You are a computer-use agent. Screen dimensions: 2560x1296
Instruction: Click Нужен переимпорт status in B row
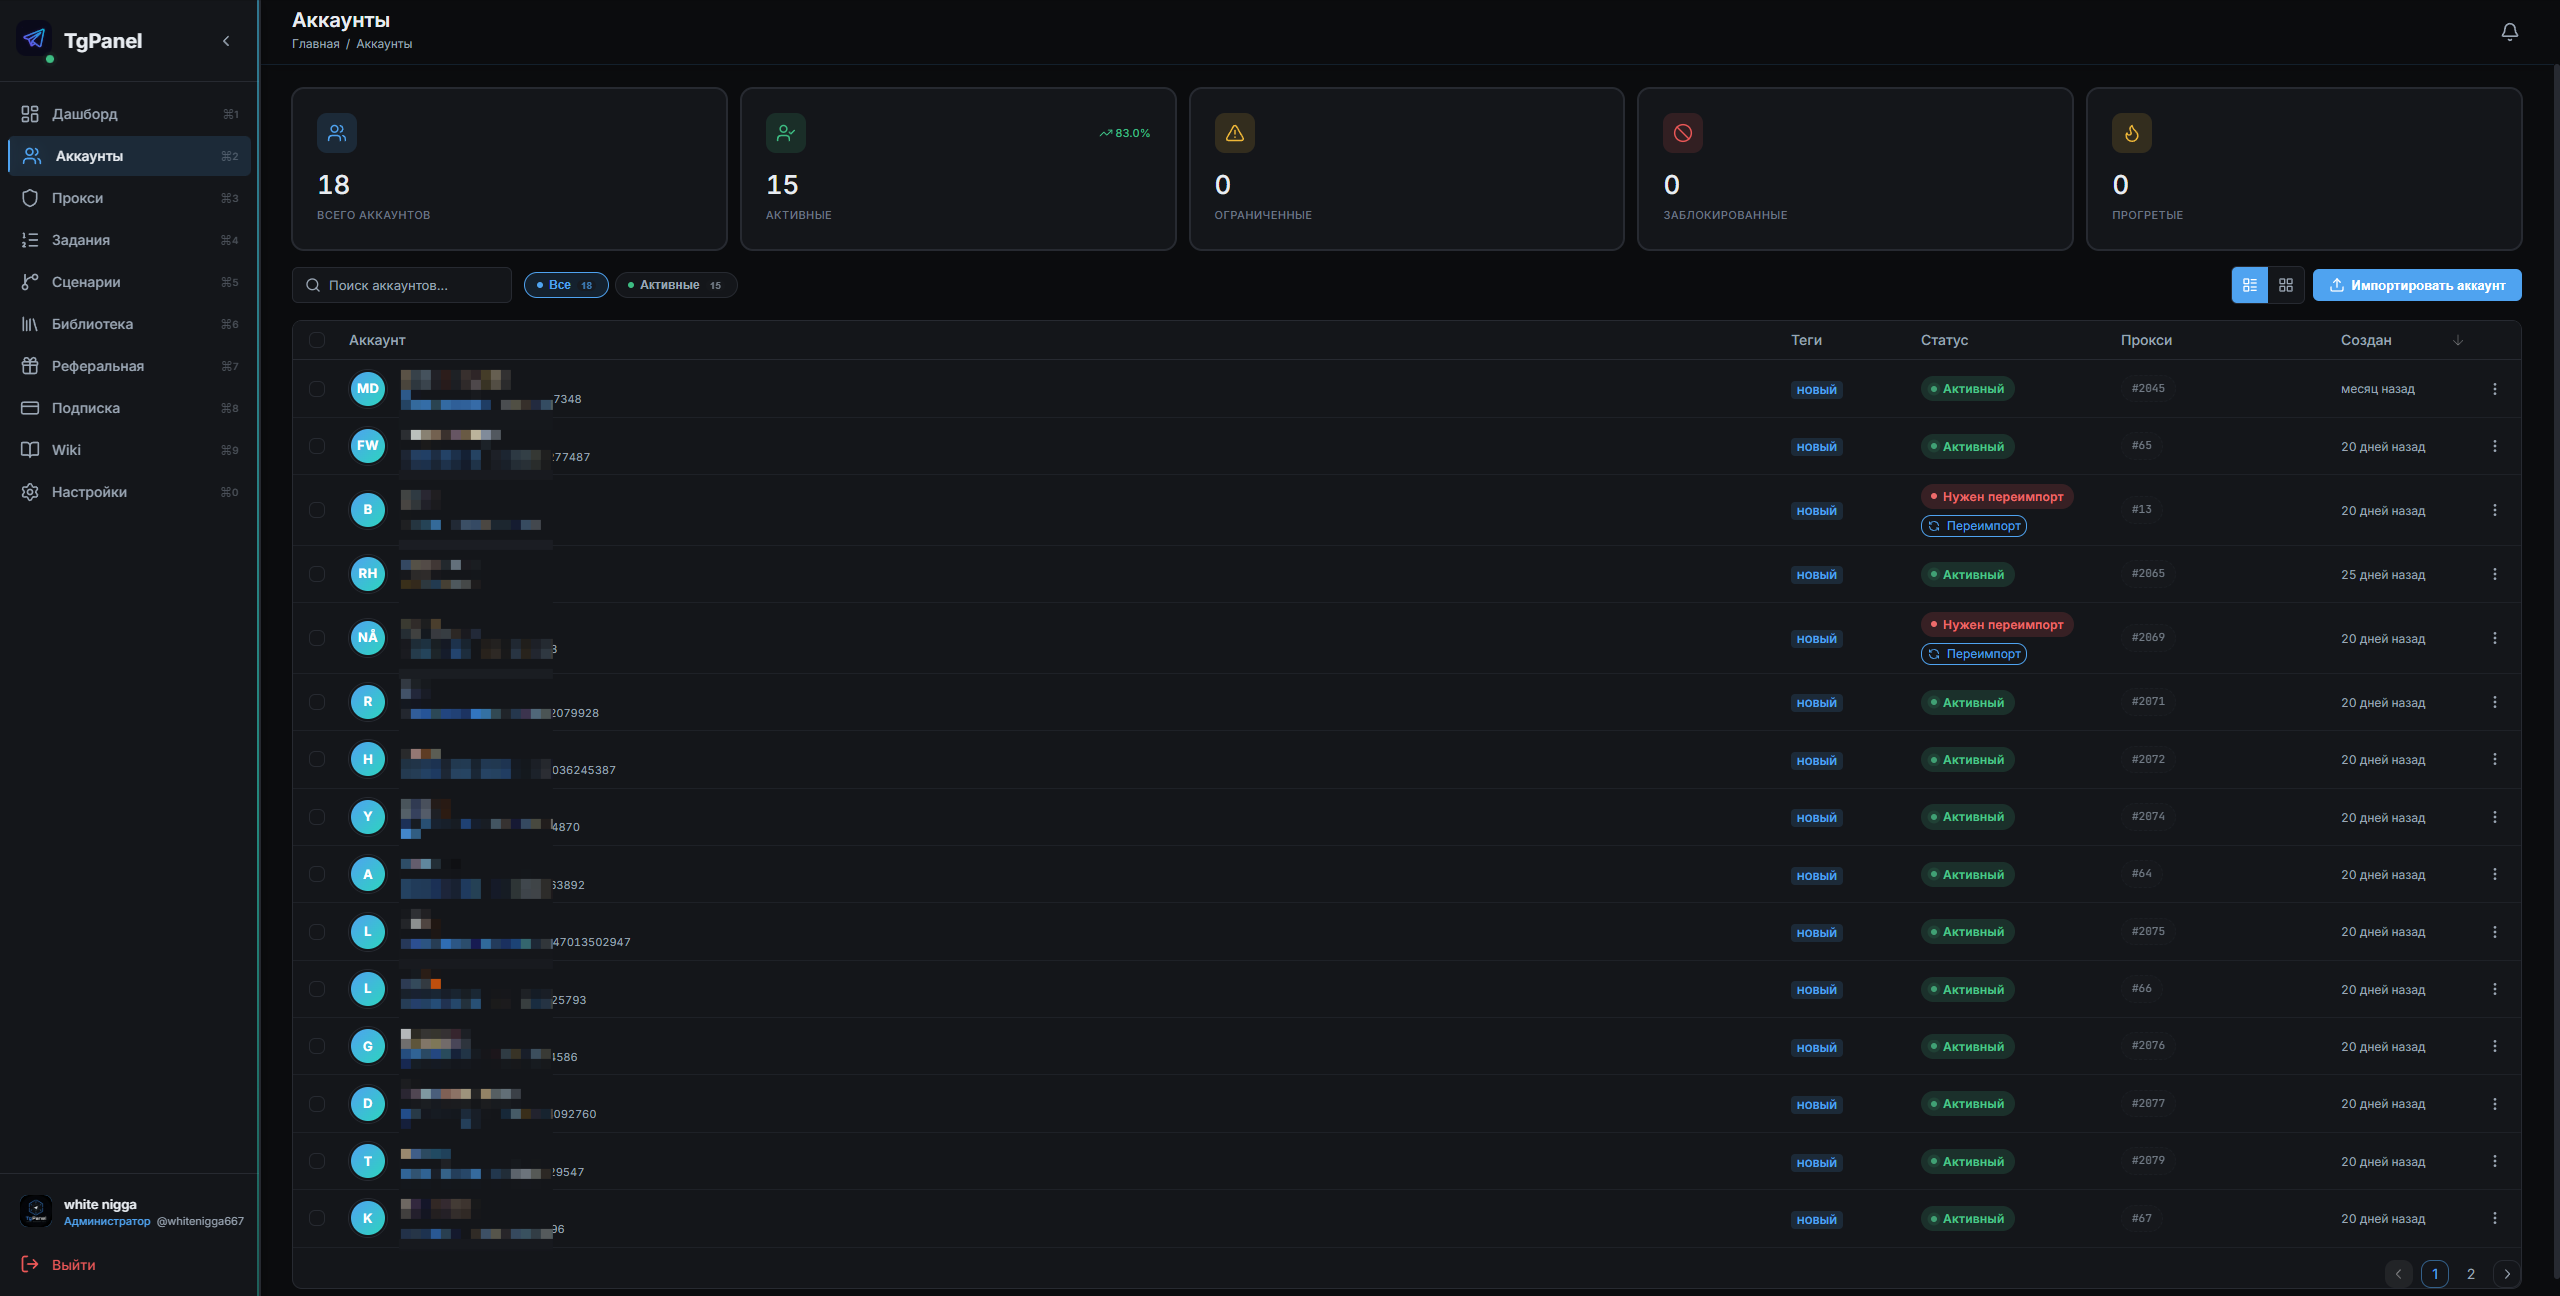[1997, 497]
